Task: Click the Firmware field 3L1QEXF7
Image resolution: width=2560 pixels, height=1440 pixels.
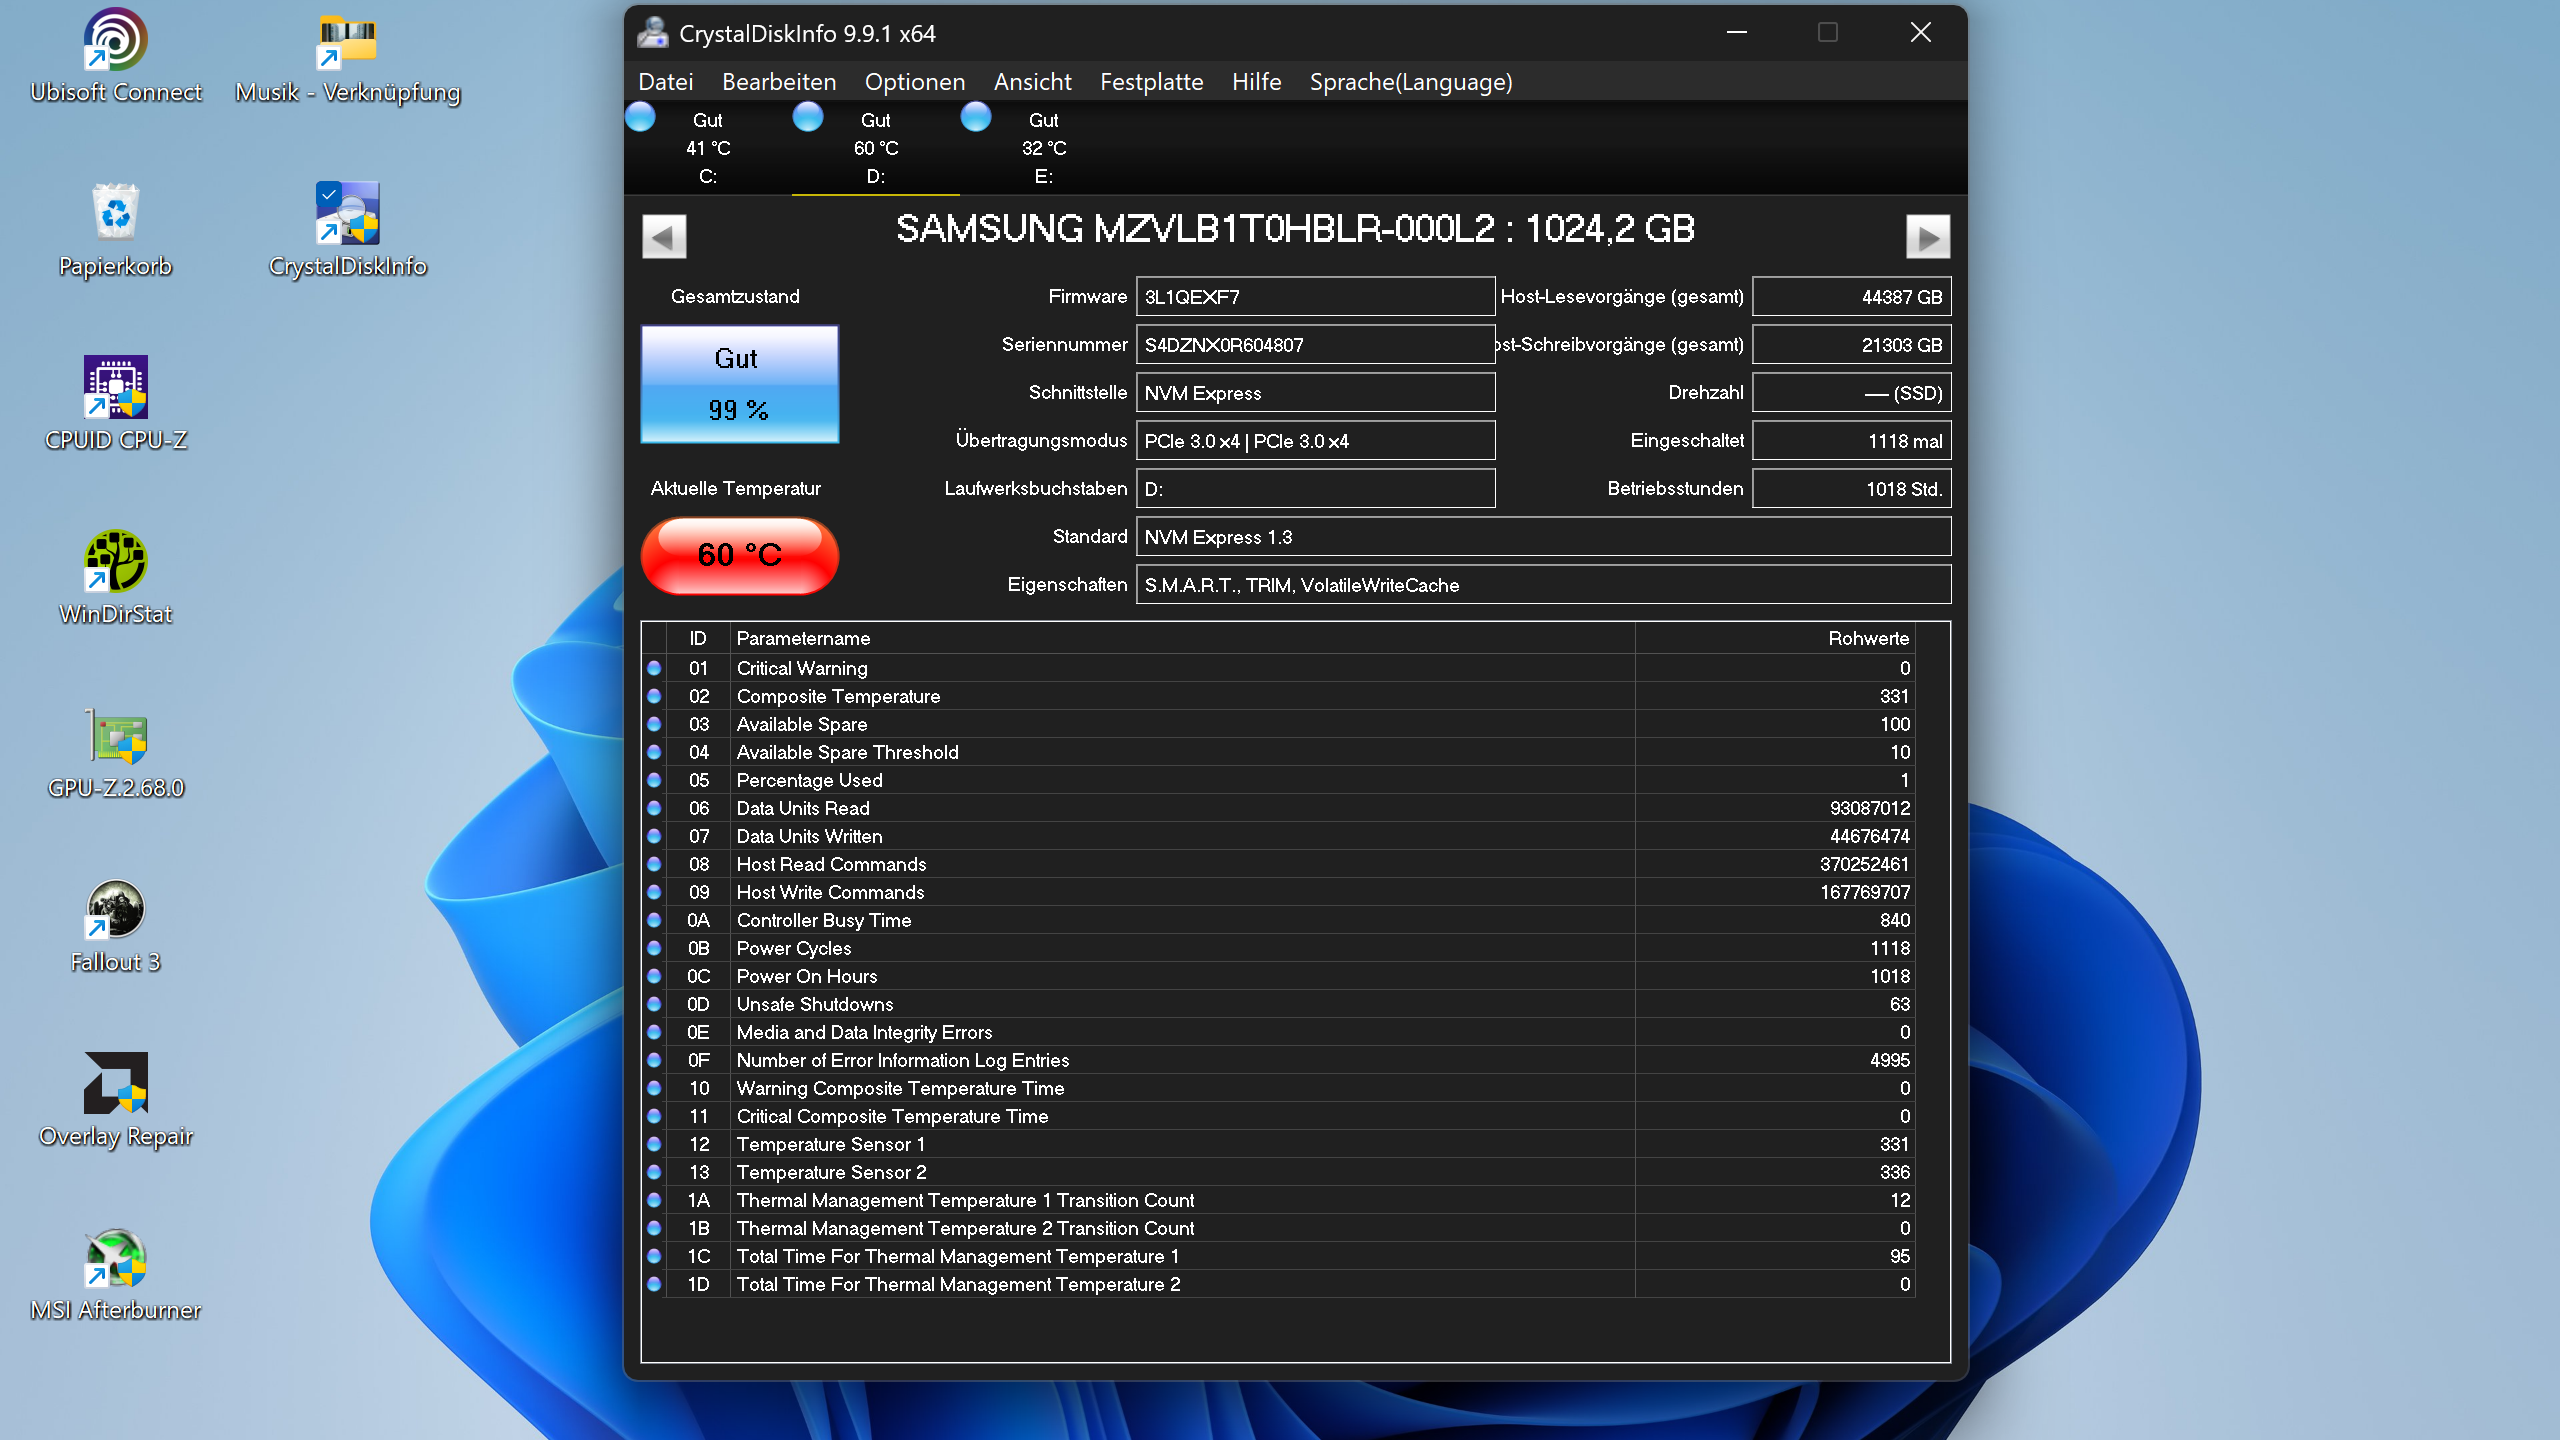Action: click(x=1315, y=297)
